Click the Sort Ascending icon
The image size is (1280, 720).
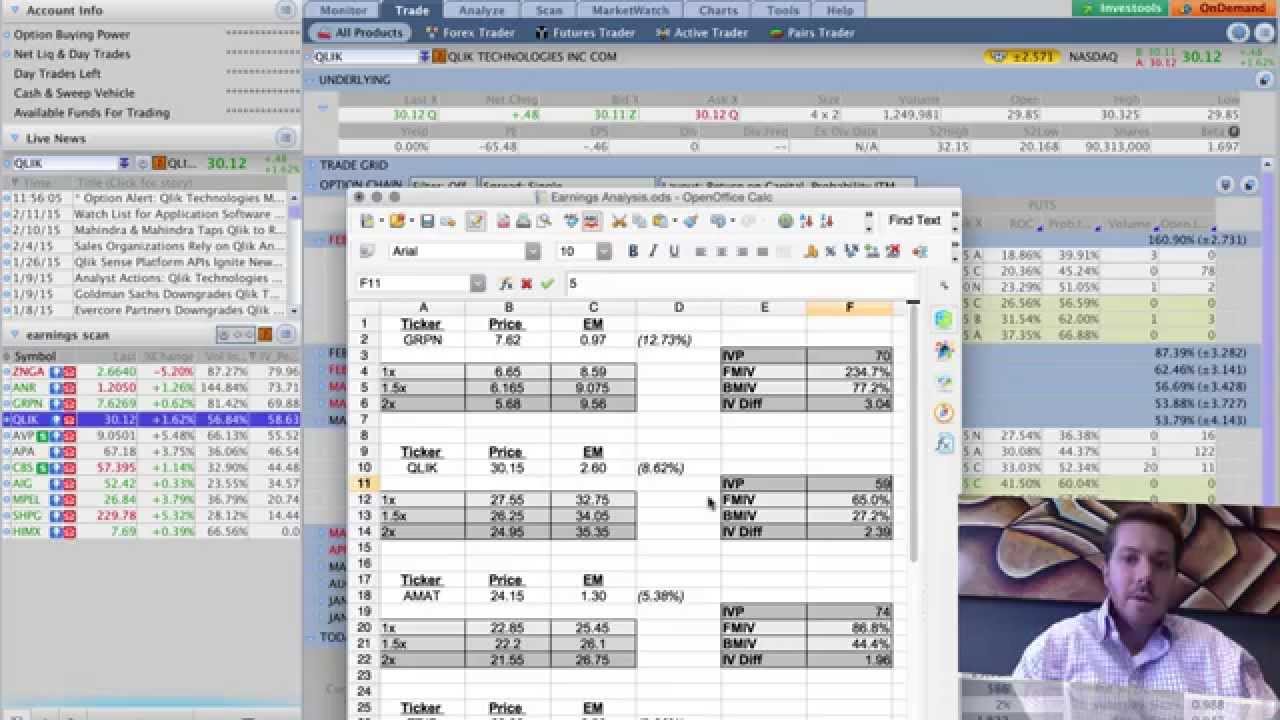pos(807,221)
